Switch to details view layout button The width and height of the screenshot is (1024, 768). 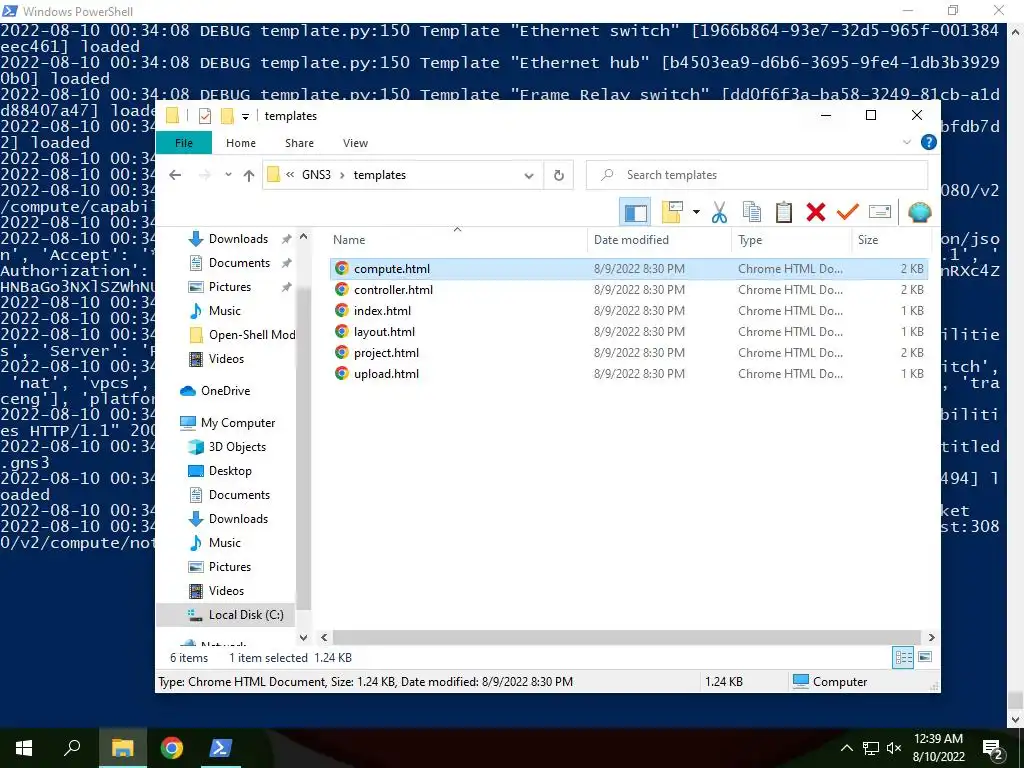[x=903, y=658]
